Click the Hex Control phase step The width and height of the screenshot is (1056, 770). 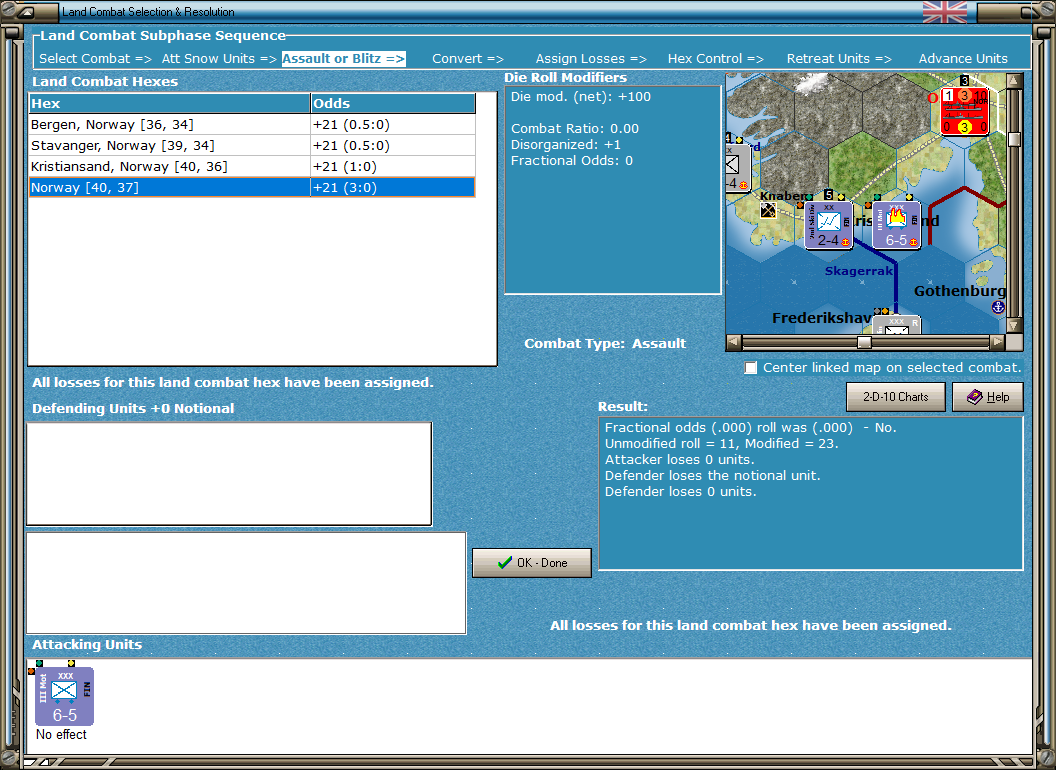(x=716, y=59)
